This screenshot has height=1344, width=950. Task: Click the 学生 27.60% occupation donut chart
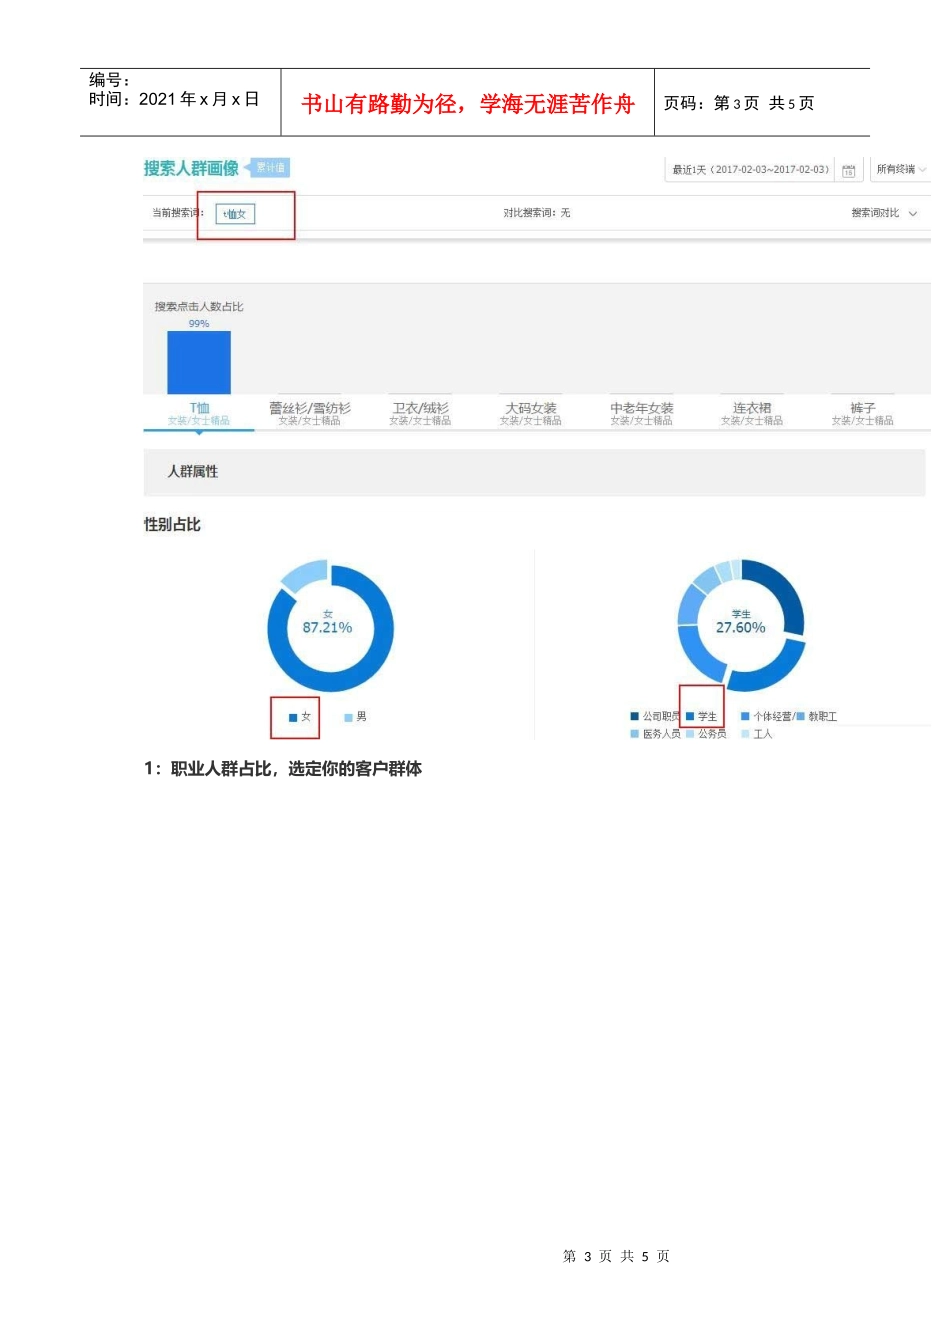point(741,626)
